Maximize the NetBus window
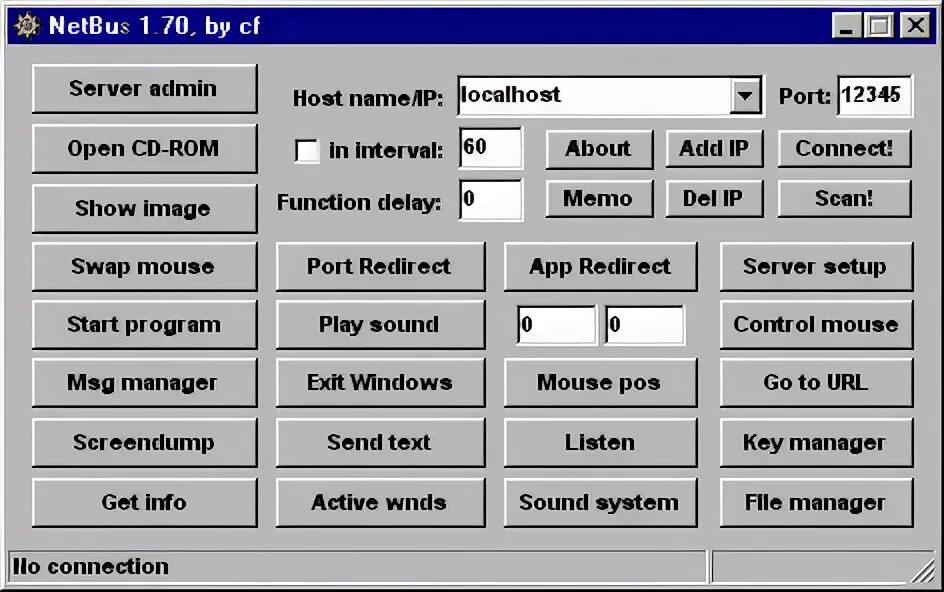Viewport: 944px width, 592px height. 879,26
